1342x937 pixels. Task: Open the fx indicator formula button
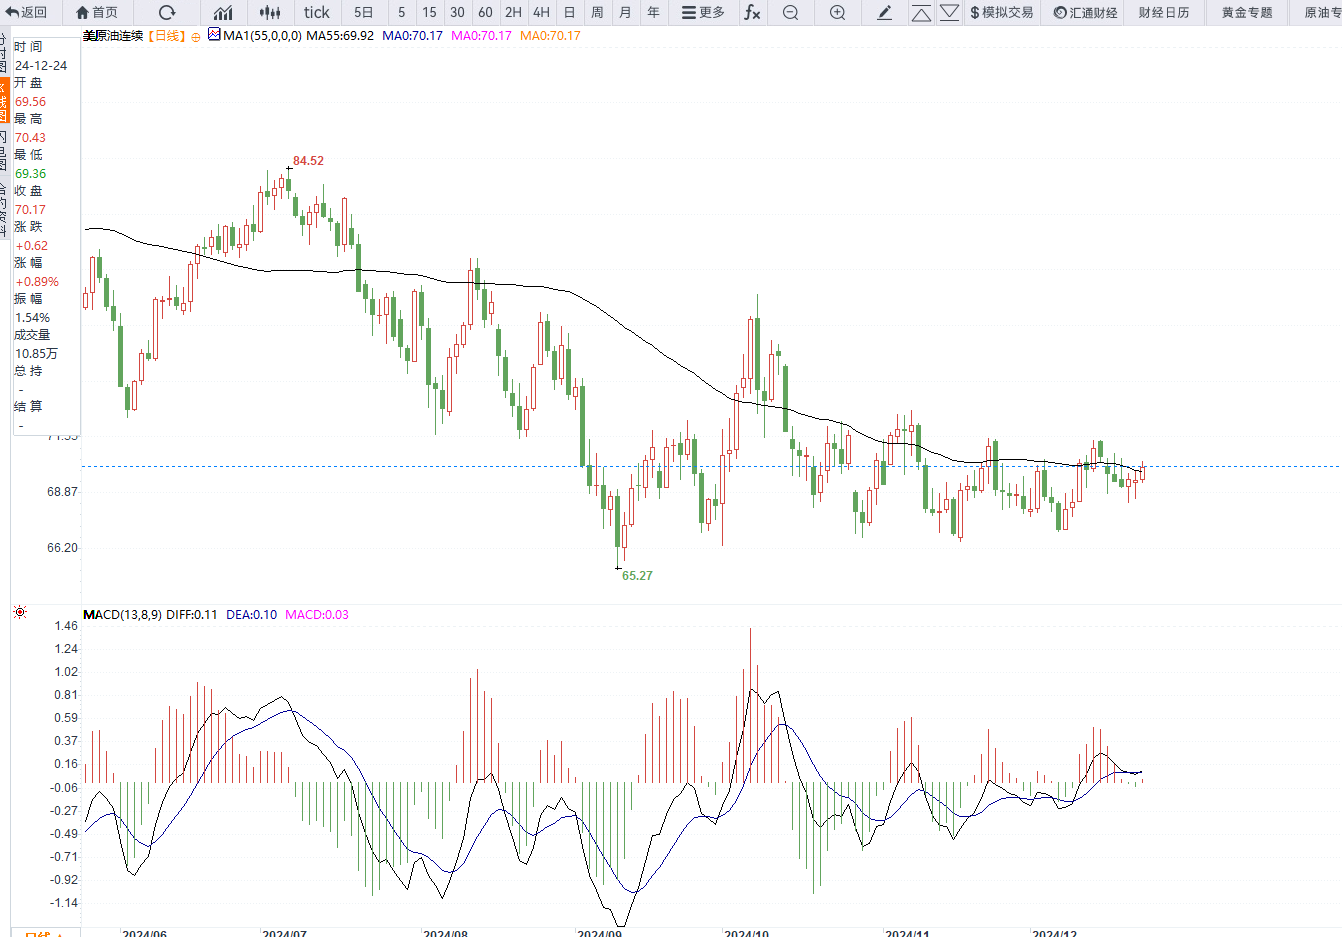pos(752,12)
